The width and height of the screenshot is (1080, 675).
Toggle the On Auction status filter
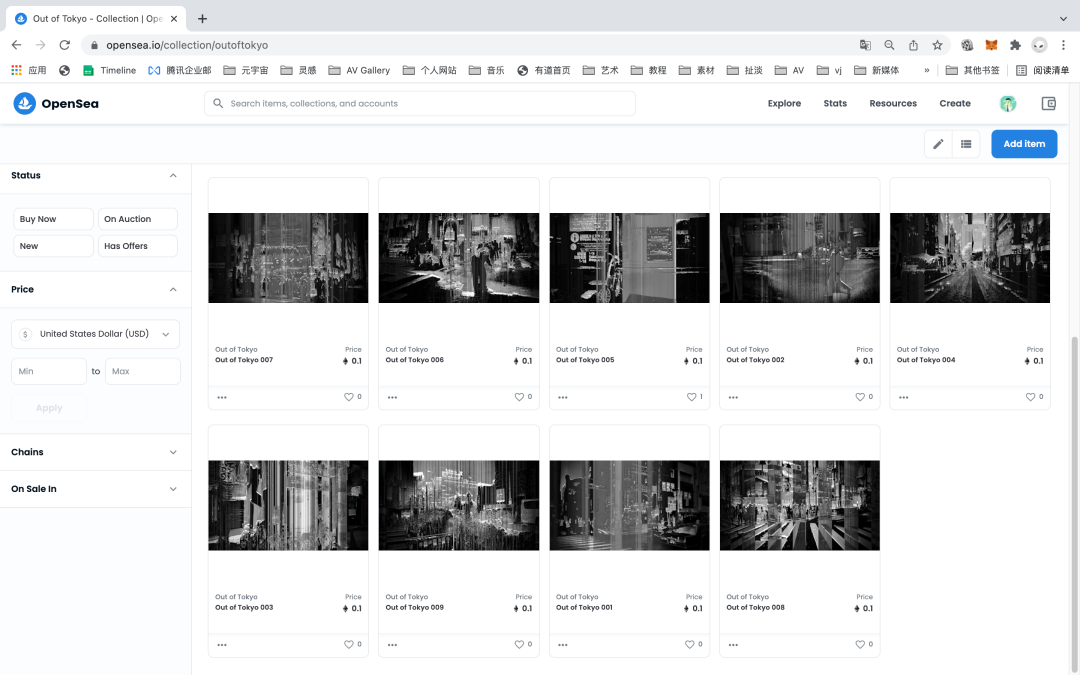138,219
